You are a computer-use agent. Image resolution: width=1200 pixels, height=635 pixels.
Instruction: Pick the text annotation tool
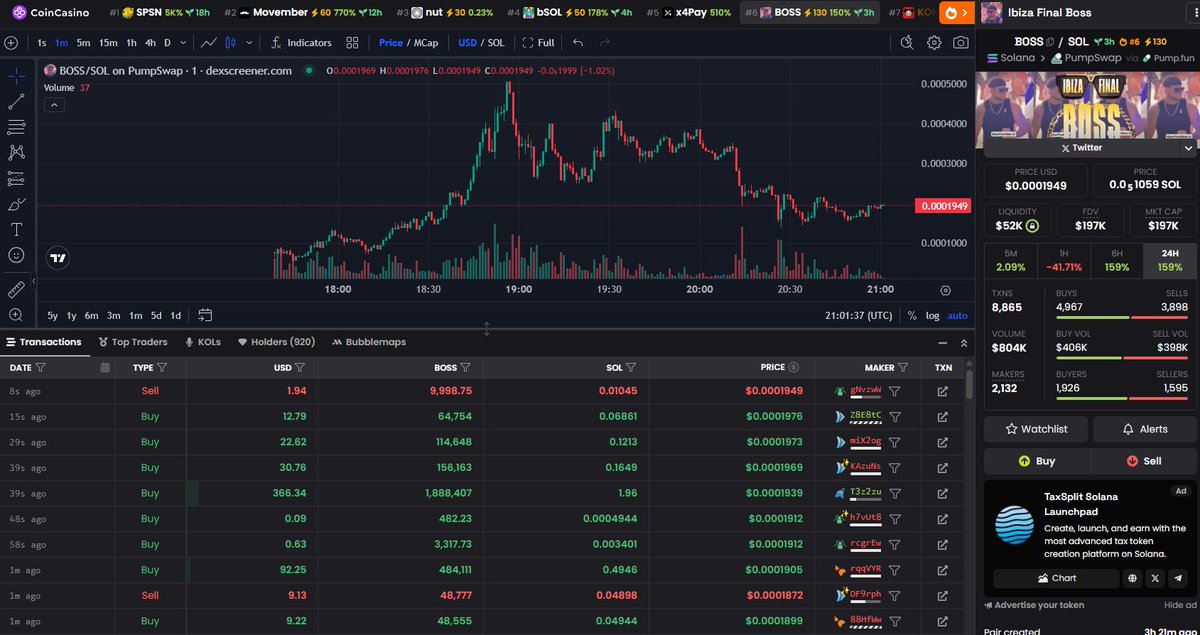16,229
